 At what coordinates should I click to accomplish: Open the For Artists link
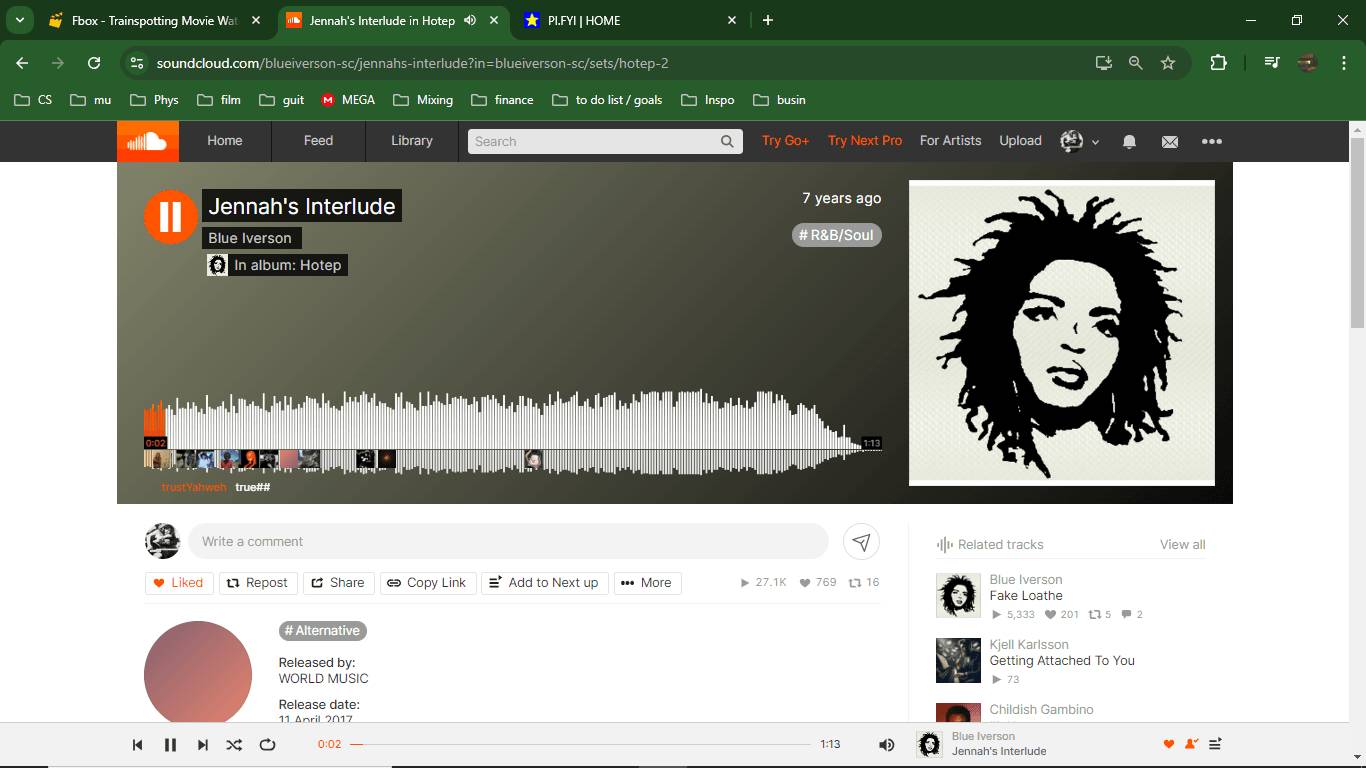tap(950, 141)
